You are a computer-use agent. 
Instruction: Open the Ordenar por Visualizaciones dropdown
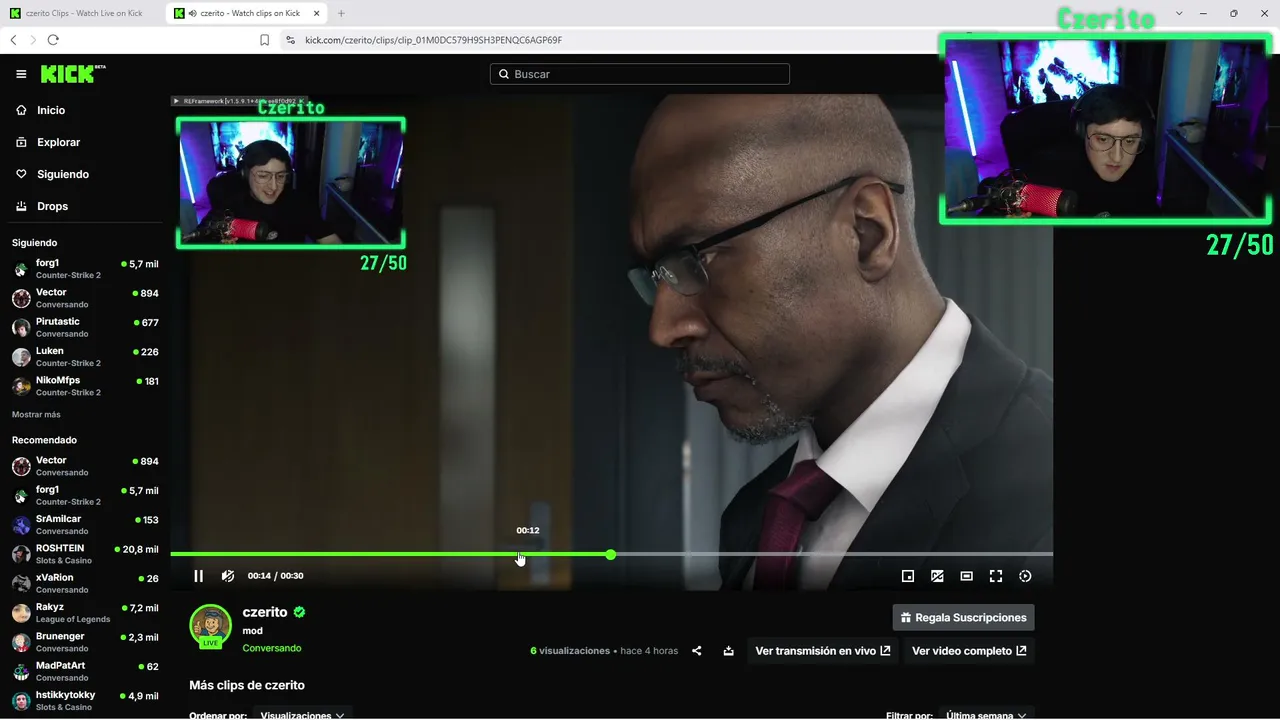click(x=301, y=715)
